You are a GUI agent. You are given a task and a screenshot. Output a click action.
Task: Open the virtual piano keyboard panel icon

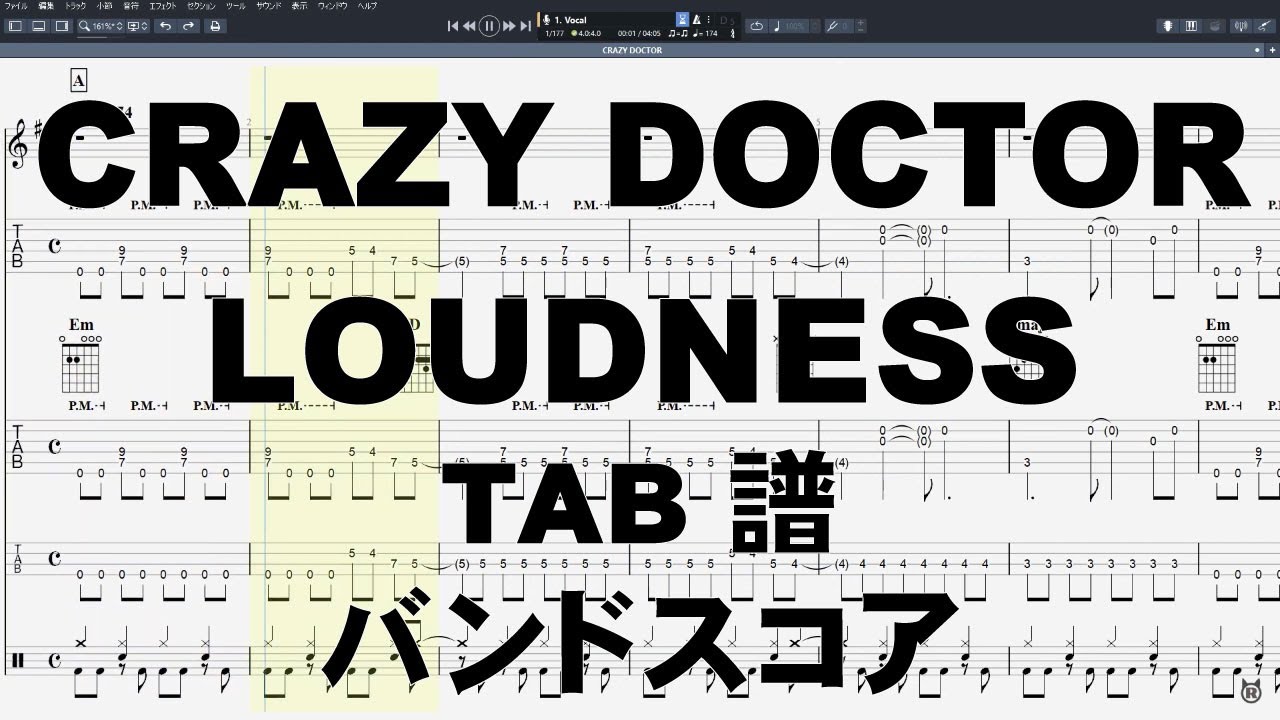pos(1190,26)
